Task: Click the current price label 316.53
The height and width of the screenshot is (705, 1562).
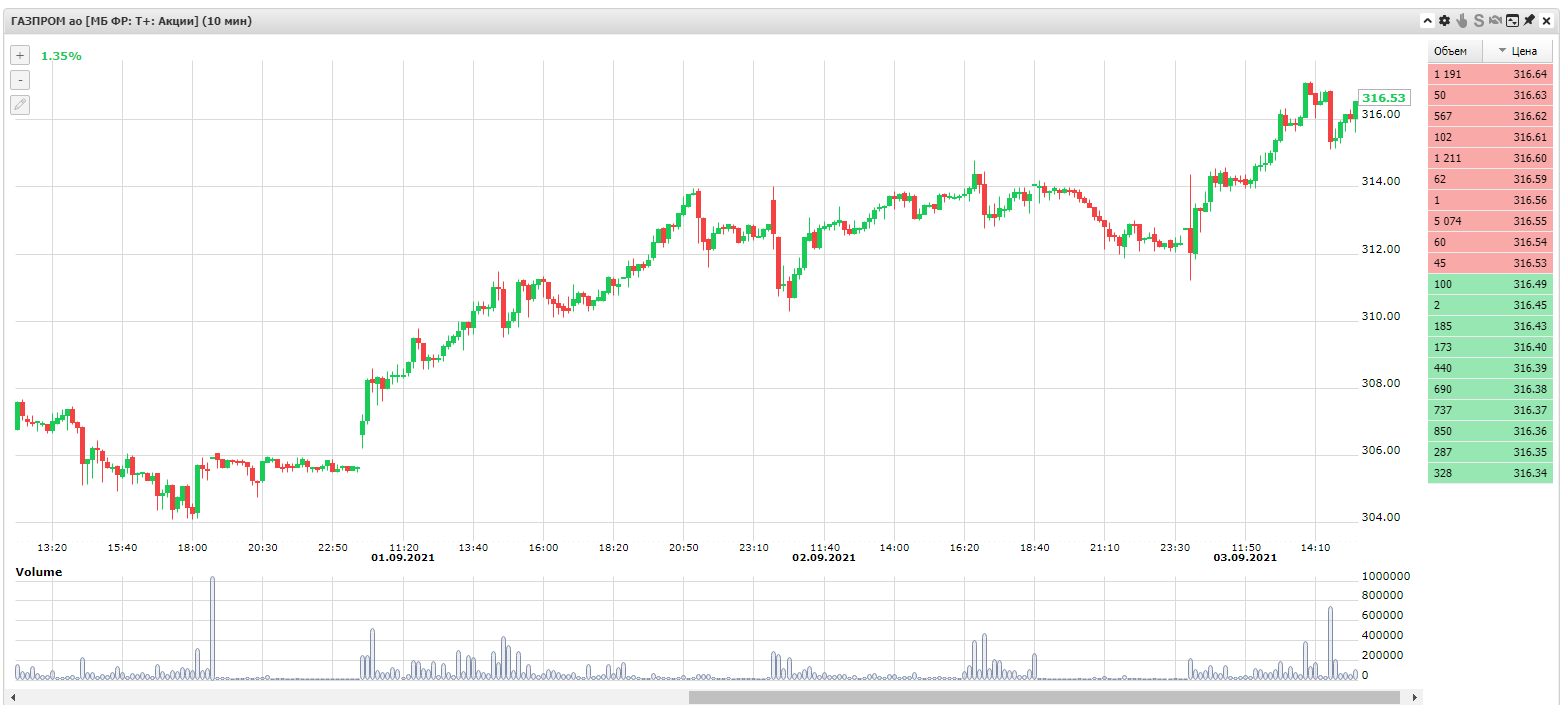Action: (x=1383, y=98)
